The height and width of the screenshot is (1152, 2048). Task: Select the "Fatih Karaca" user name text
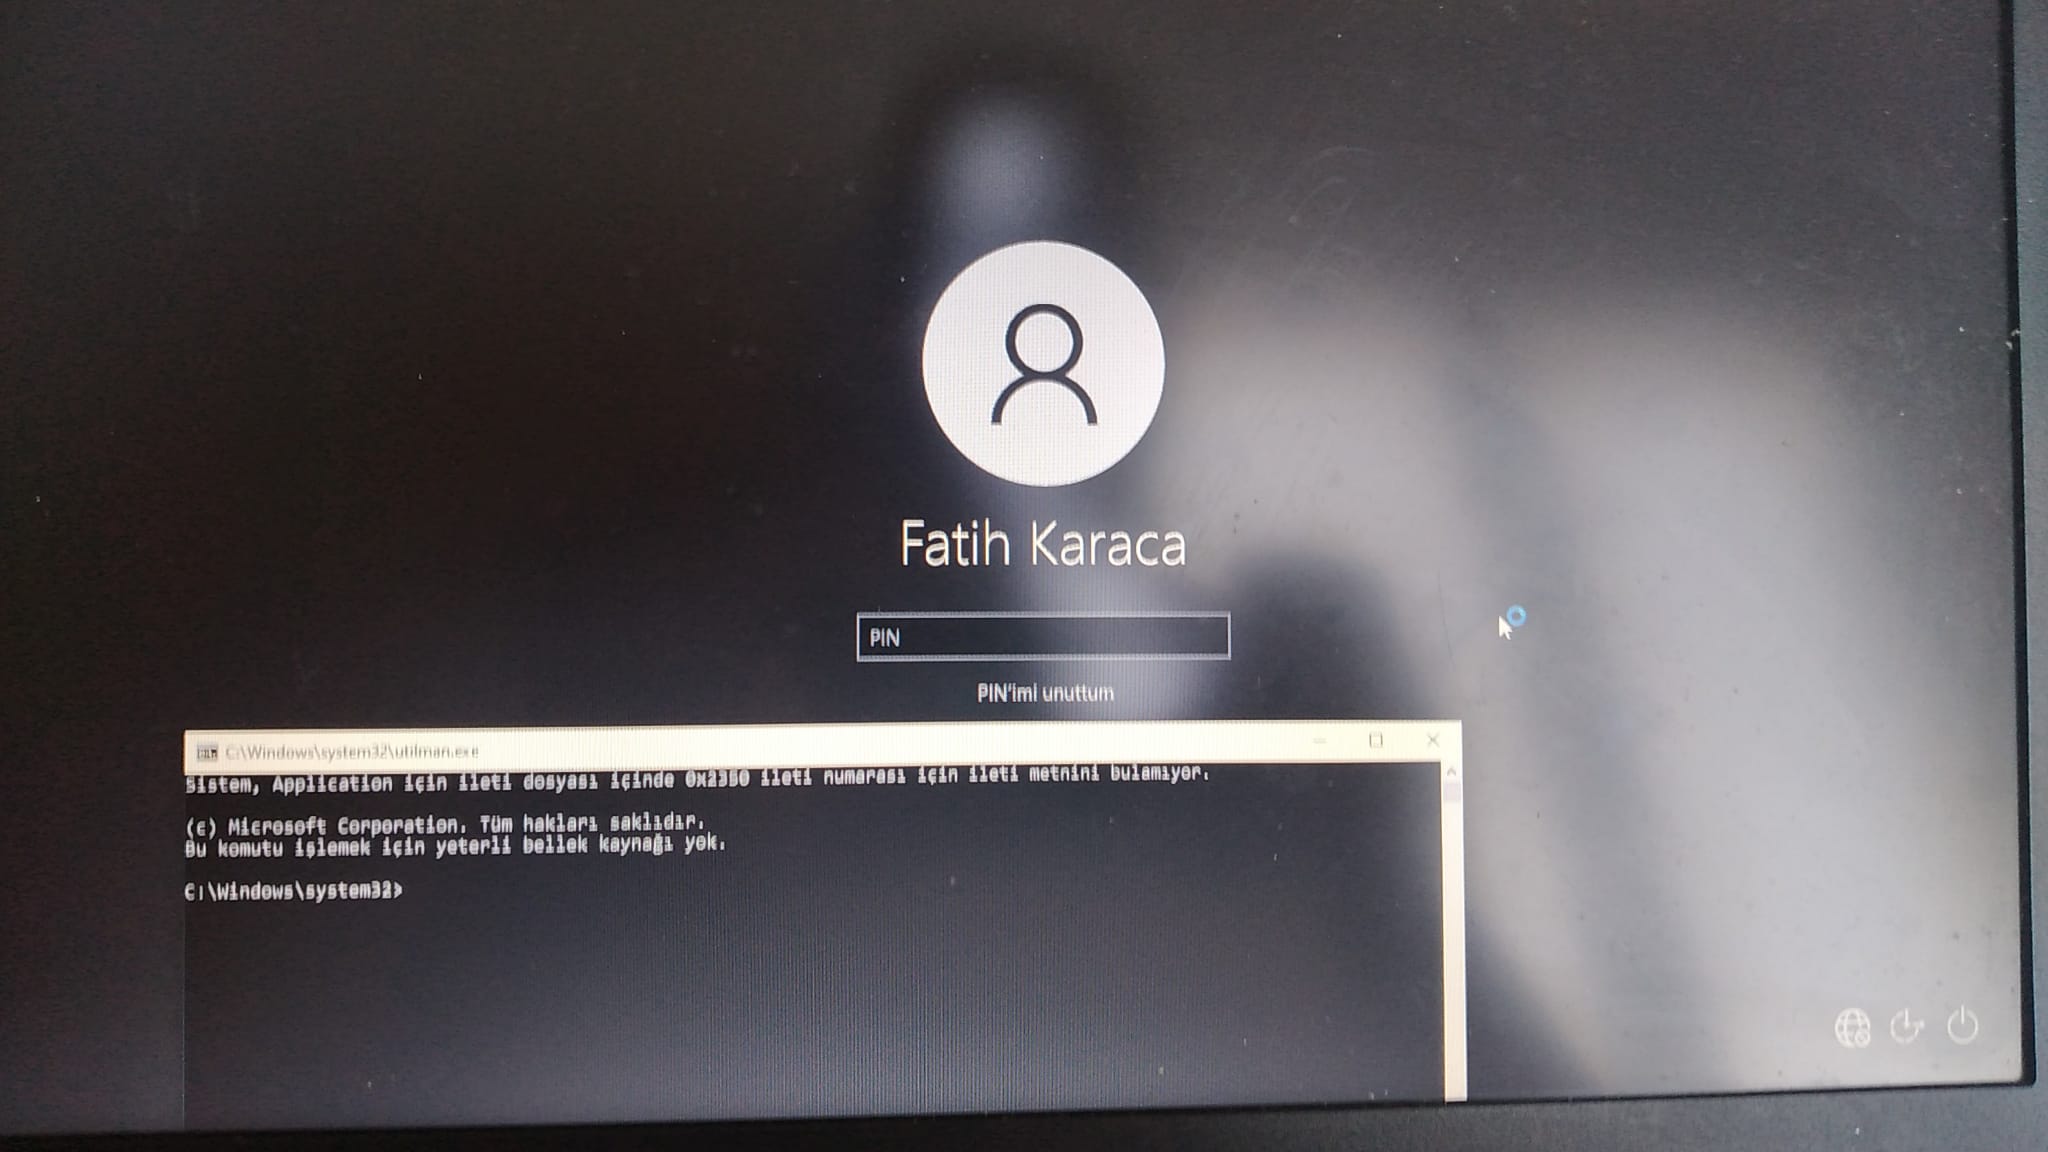pyautogui.click(x=1043, y=544)
